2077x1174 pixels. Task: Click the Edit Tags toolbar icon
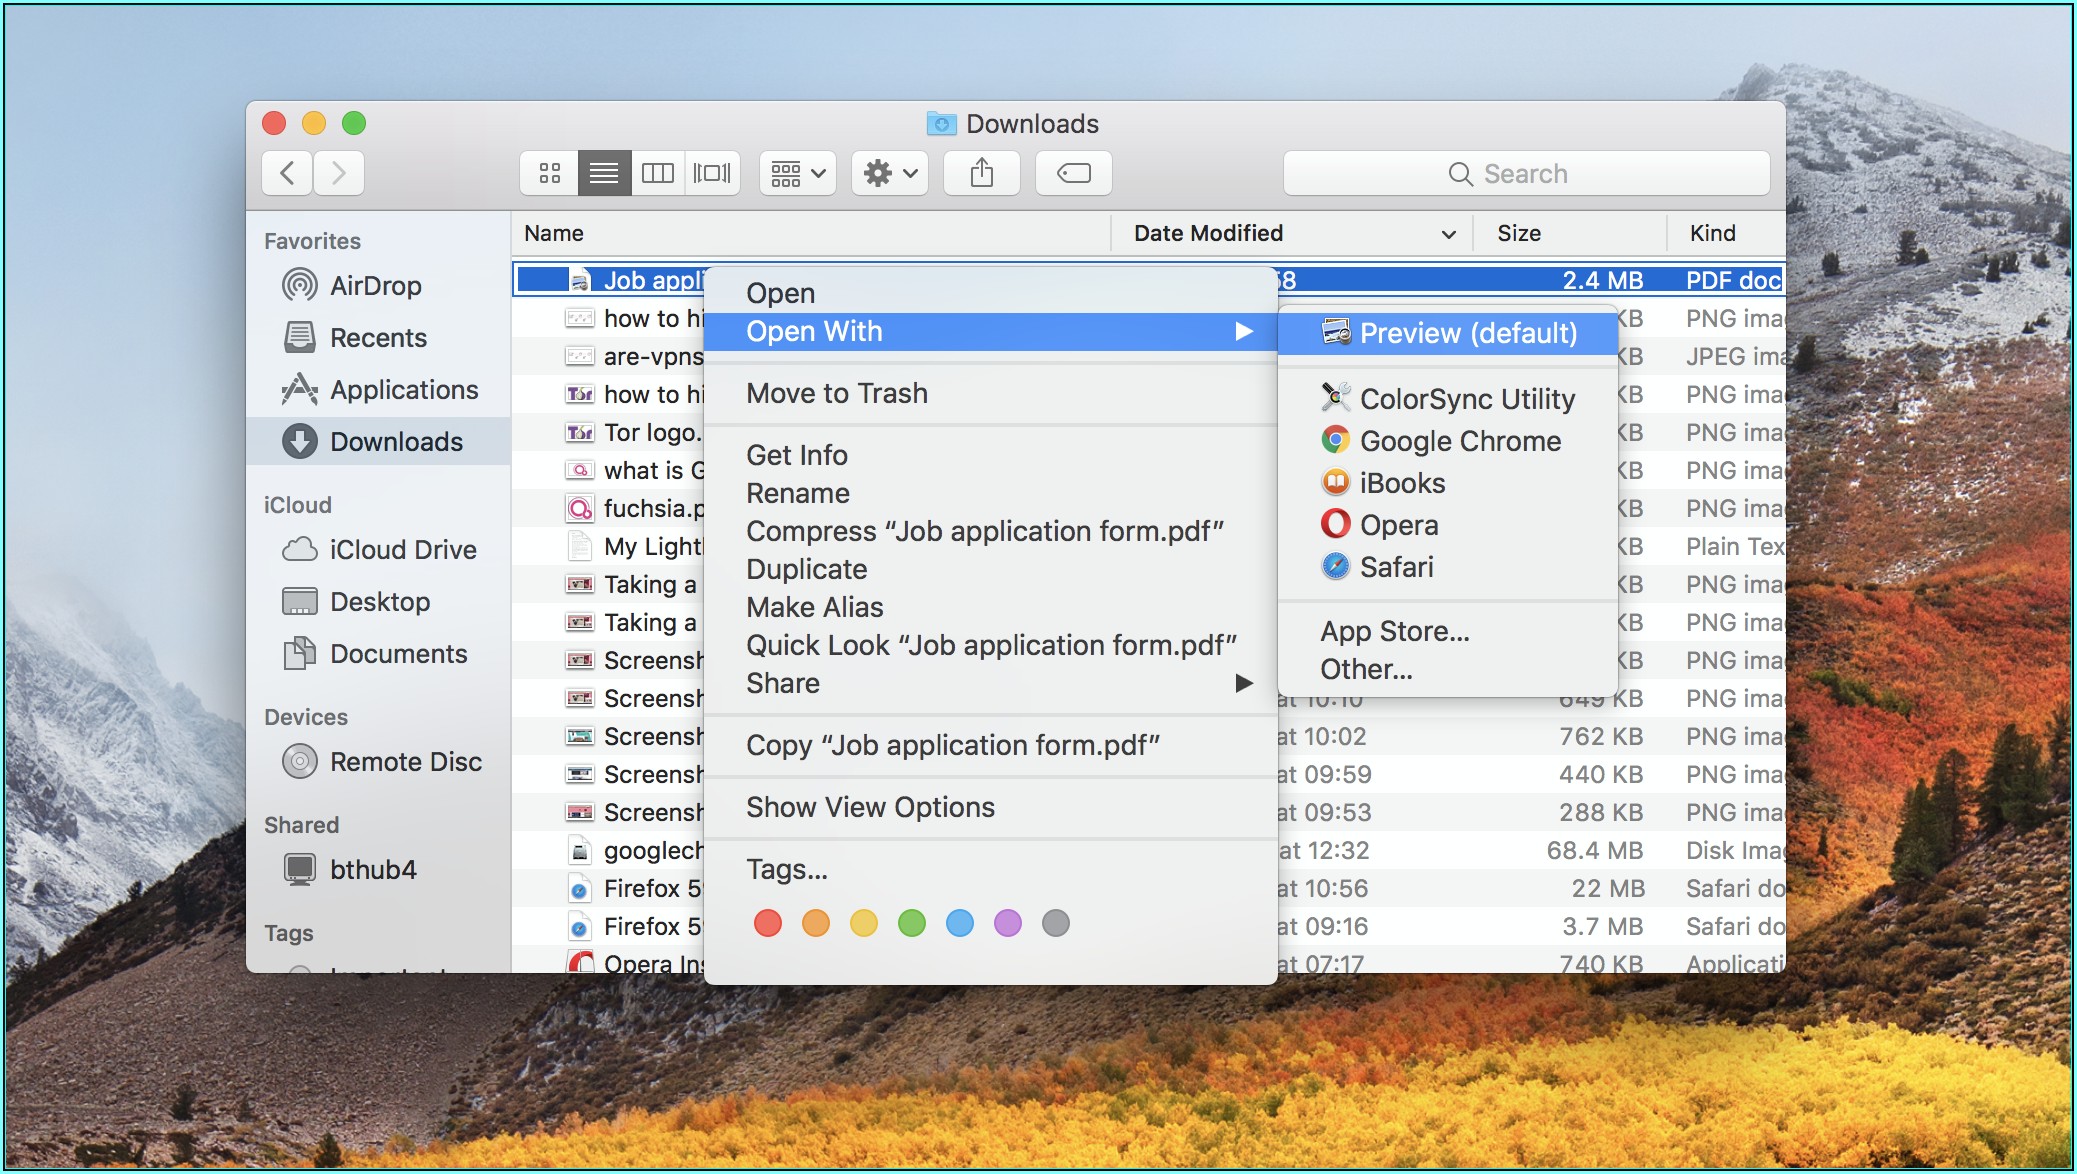1073,174
